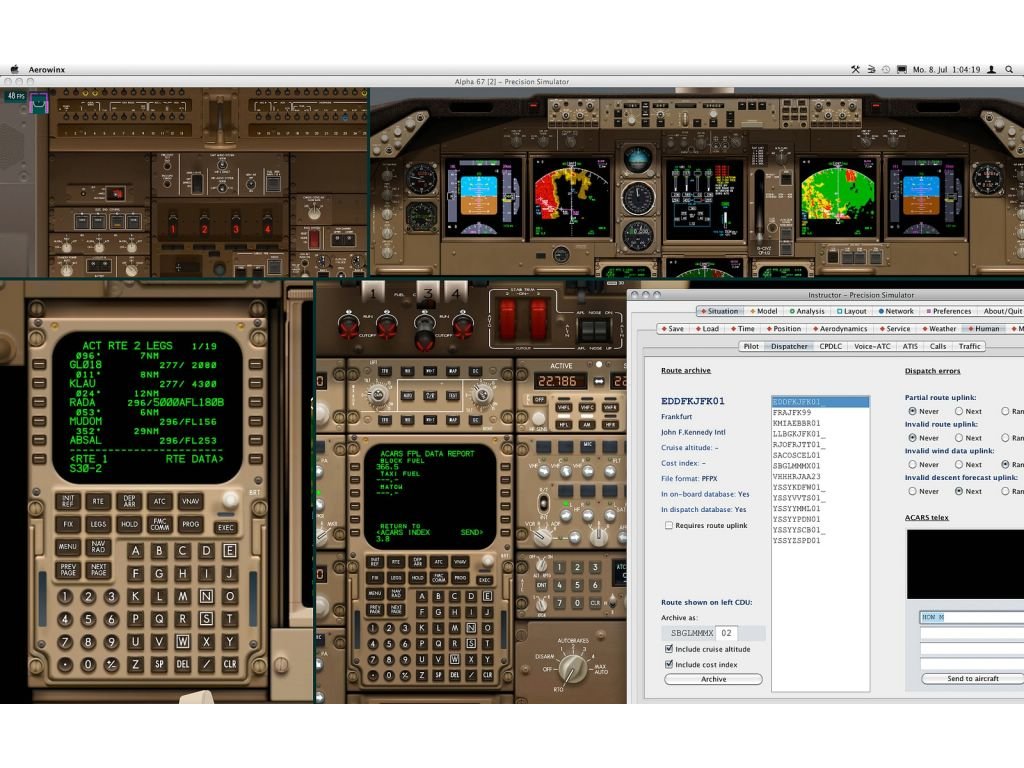This screenshot has height=768, width=1024.
Task: Open the Apple menu
Action: (14, 69)
